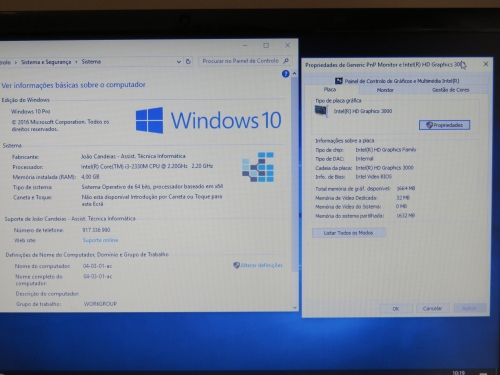
Task: Click Listar Todos os Modos button
Action: click(349, 233)
